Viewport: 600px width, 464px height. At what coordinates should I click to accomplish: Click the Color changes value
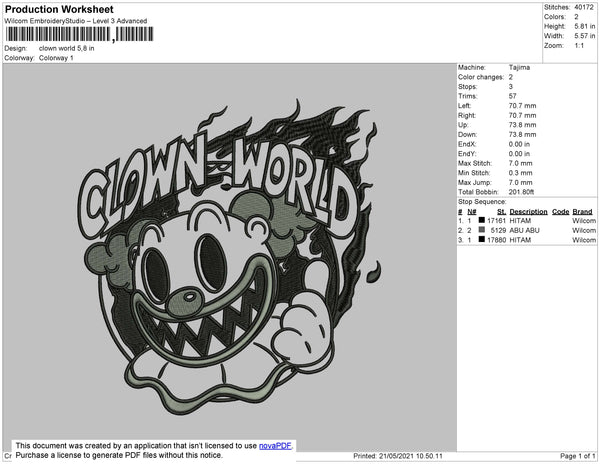tap(511, 77)
